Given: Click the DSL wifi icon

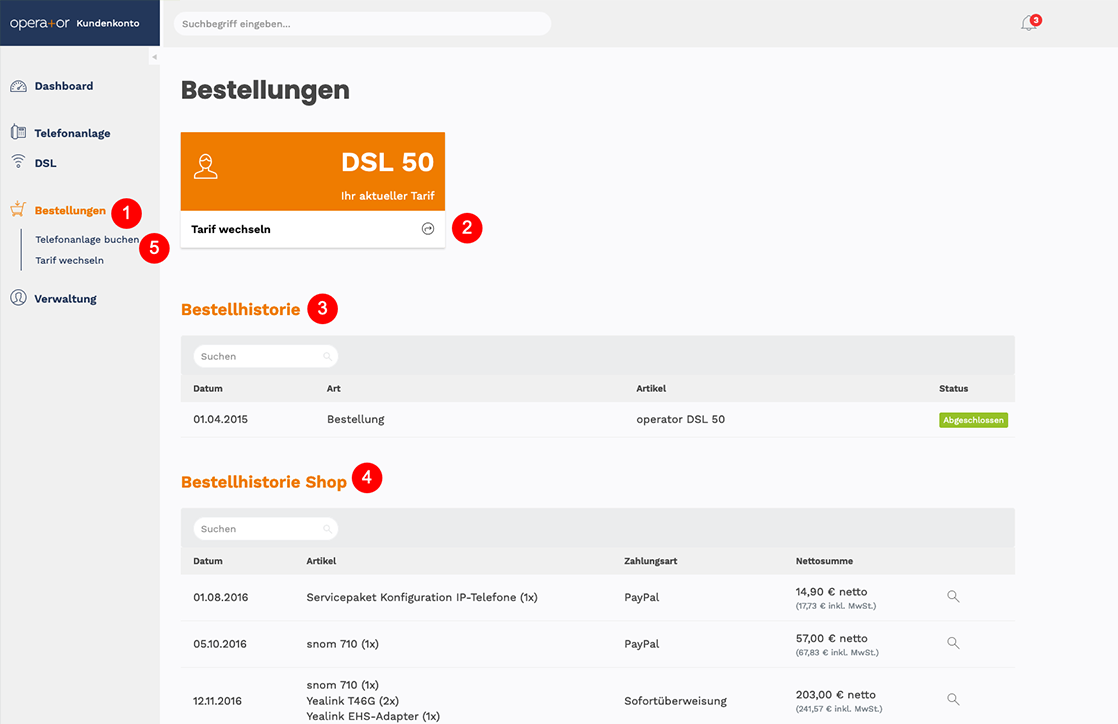Looking at the screenshot, I should 19,162.
